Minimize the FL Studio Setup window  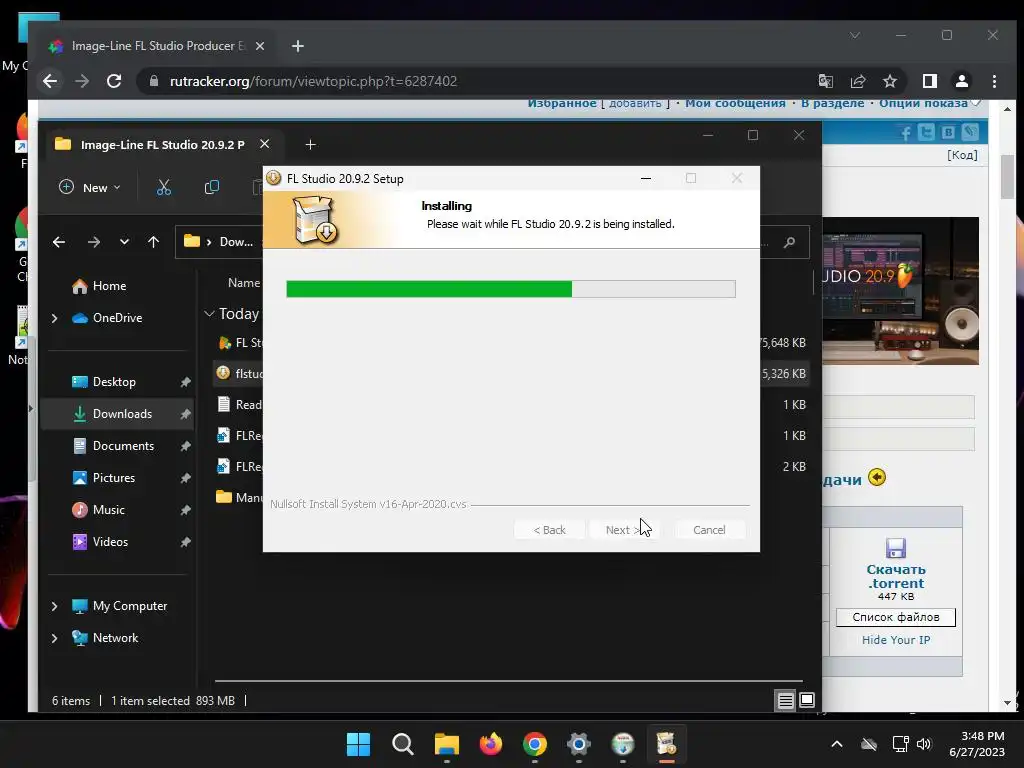646,178
